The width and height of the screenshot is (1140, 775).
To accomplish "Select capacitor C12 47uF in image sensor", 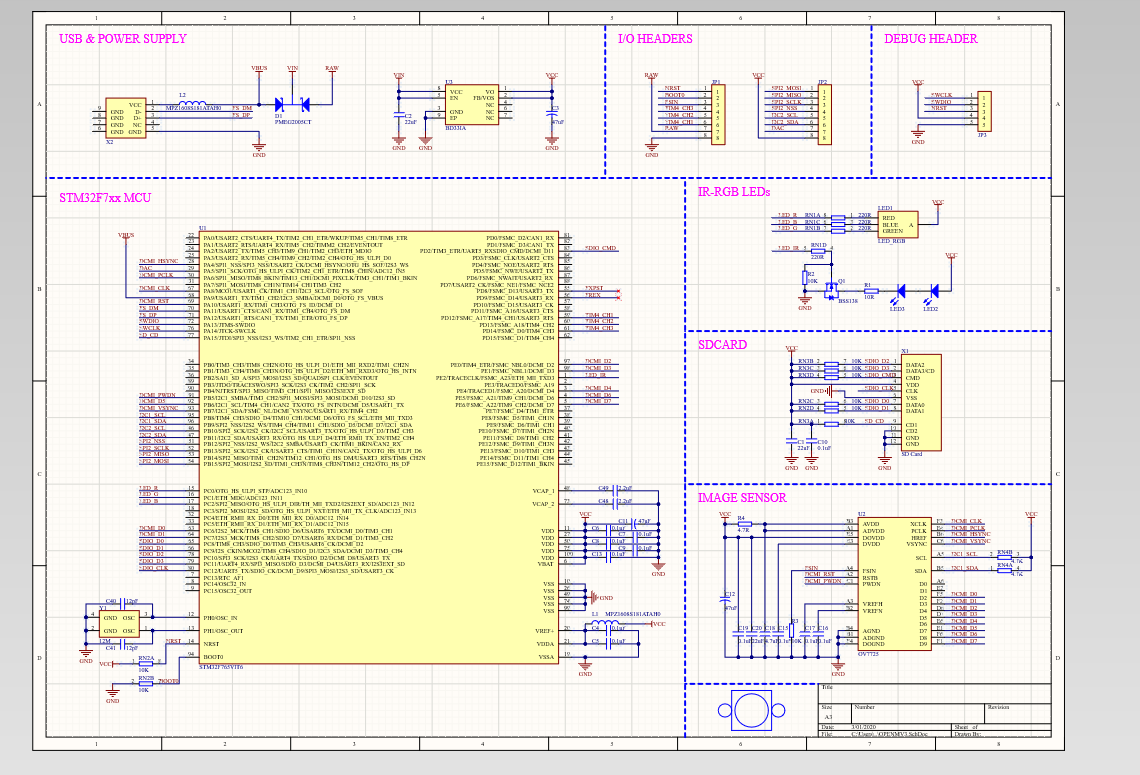I will click(x=725, y=600).
